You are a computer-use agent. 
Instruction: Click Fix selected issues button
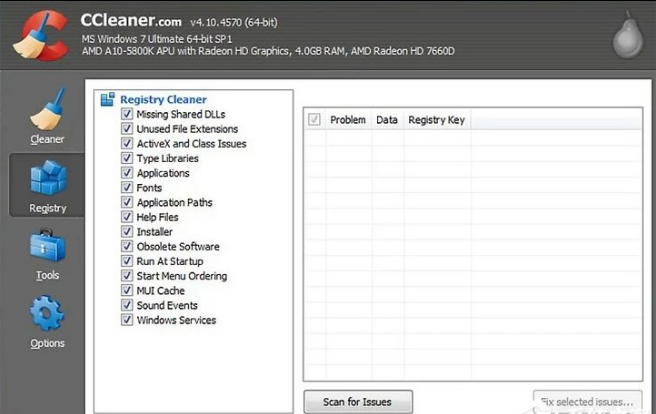pos(587,402)
